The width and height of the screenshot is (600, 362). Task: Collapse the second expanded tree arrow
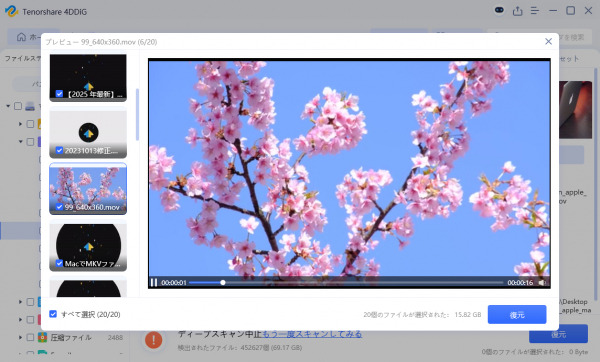(20, 142)
